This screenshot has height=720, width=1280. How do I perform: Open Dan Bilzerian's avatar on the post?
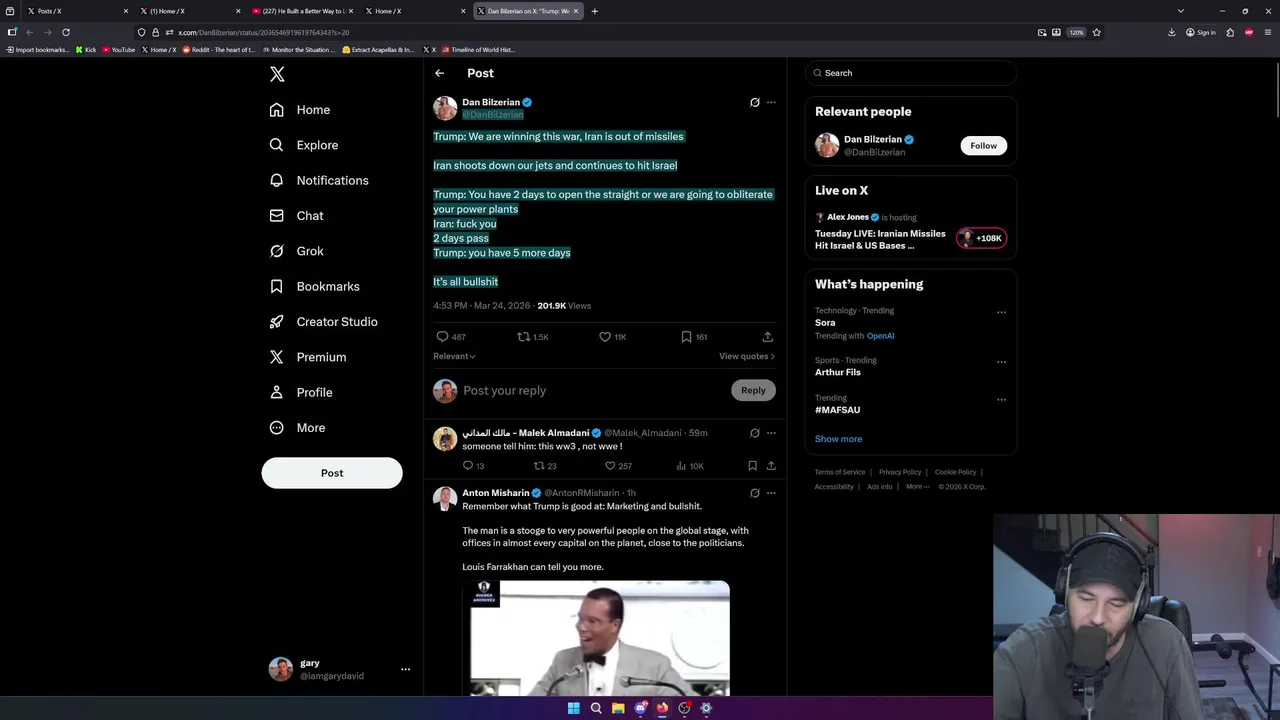[x=445, y=108]
